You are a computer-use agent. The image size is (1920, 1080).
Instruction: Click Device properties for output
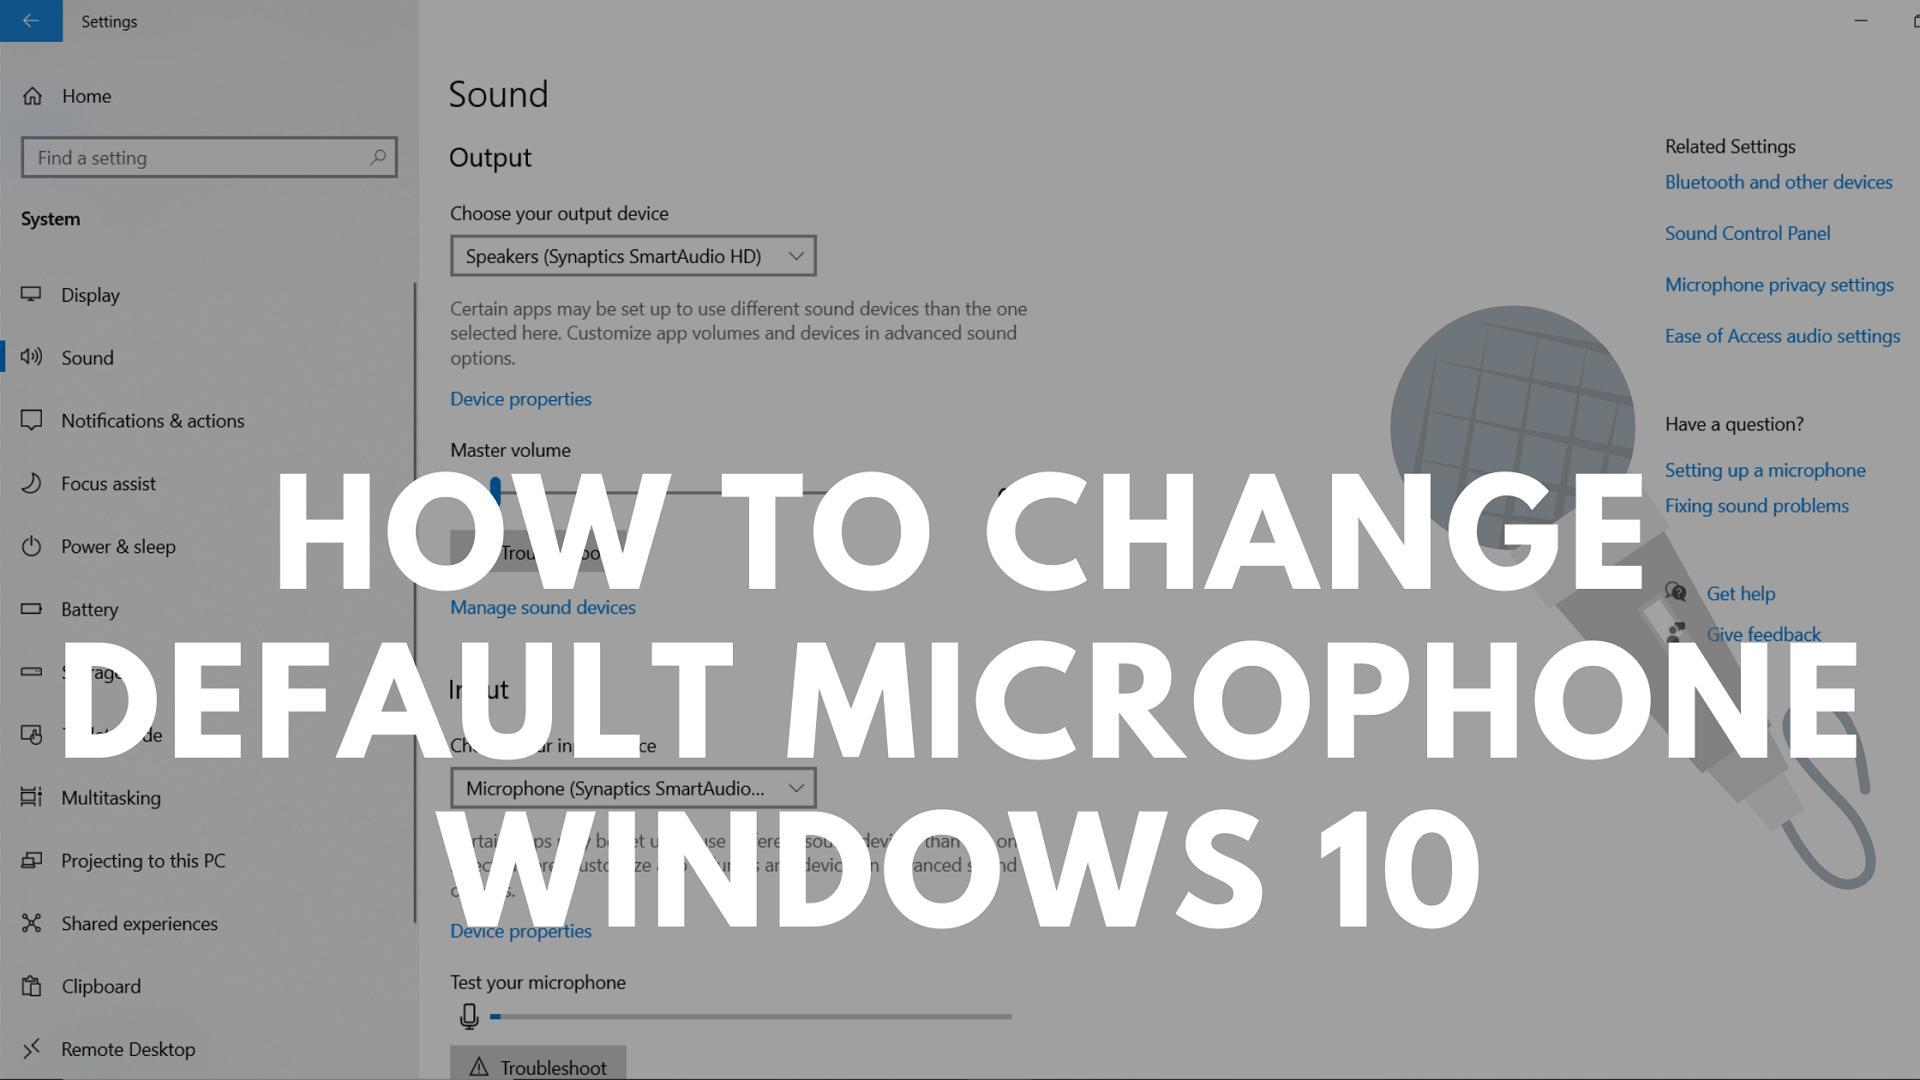(x=521, y=397)
